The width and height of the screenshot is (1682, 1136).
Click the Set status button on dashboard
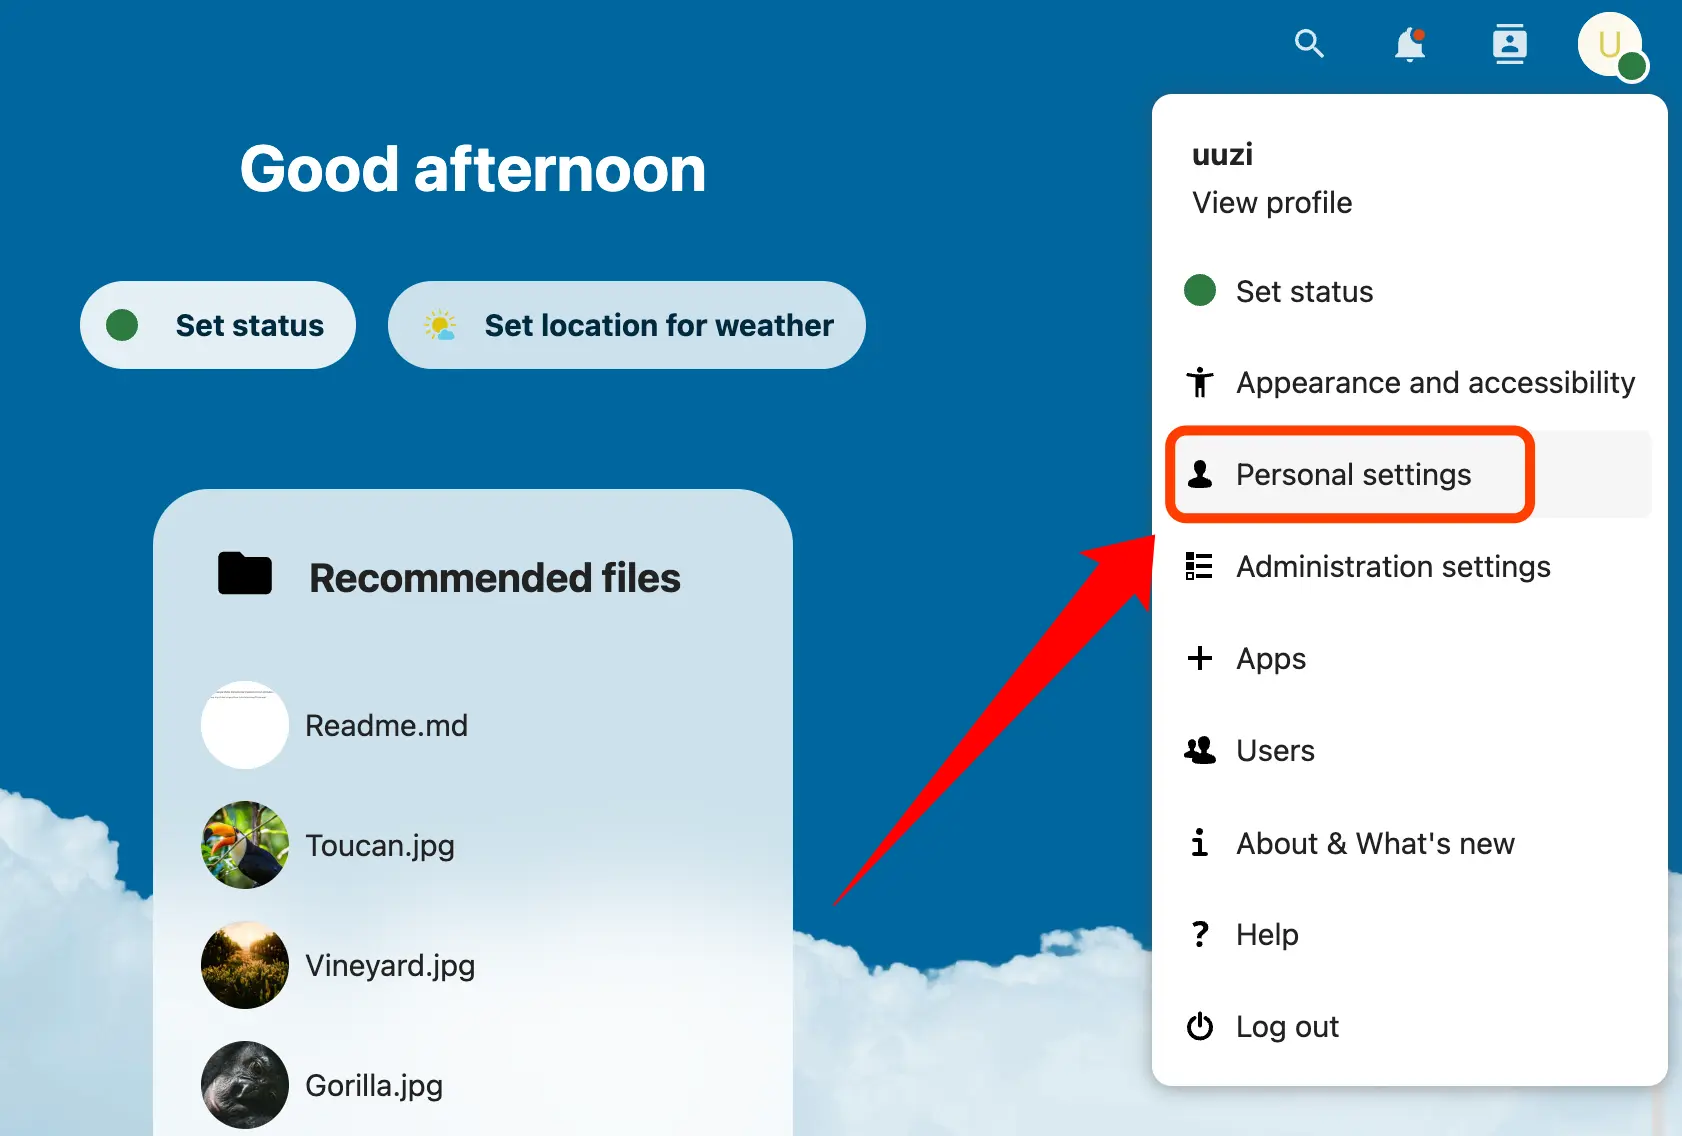coord(218,325)
